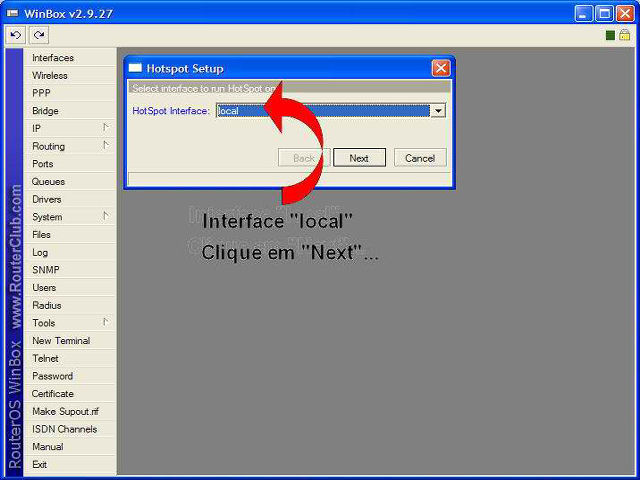Open the Certificate menu item
The image size is (640, 480).
click(70, 393)
